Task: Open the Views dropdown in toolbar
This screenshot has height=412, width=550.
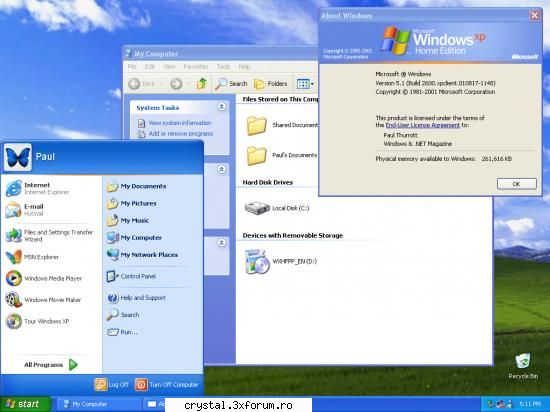Action: tap(305, 83)
